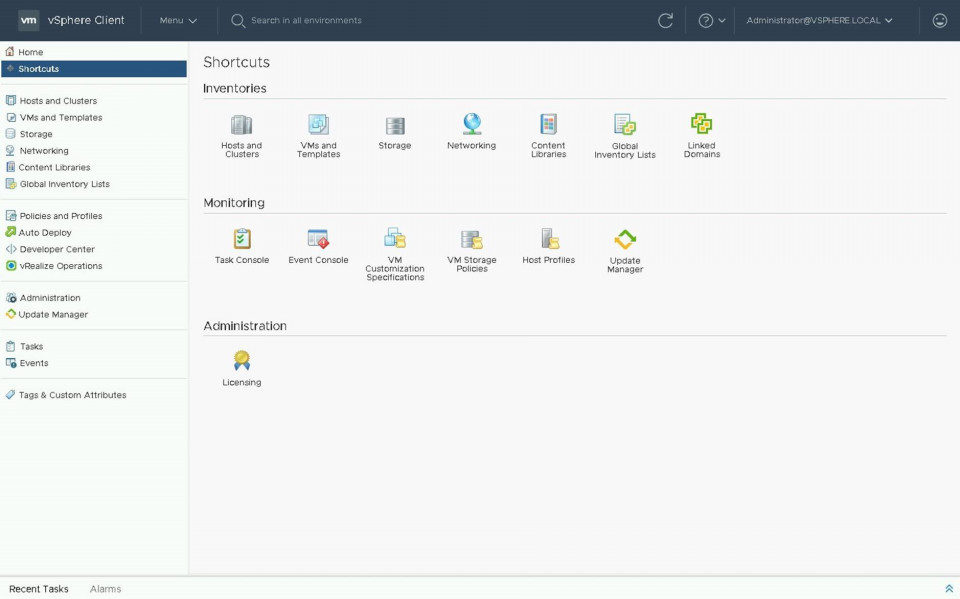
Task: Click the refresh icon in top bar
Action: click(x=665, y=20)
